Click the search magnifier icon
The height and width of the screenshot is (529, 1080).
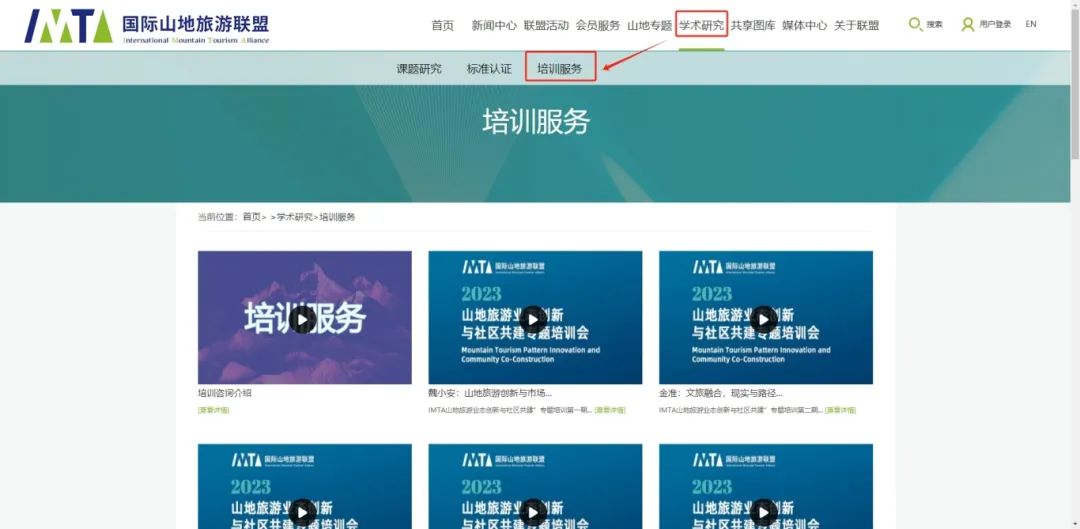[915, 25]
